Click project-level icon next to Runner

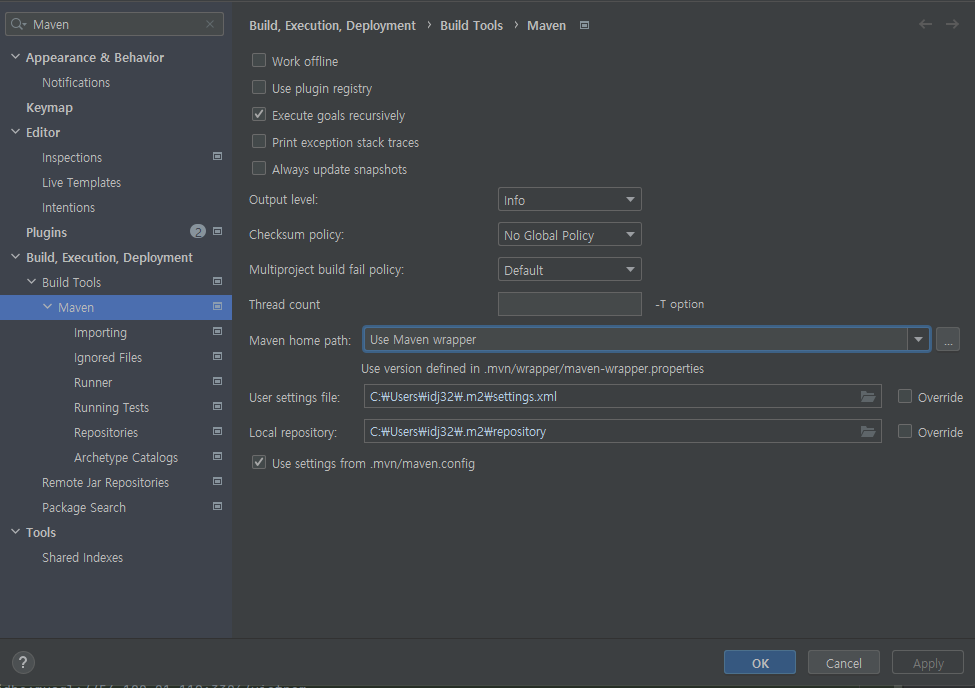coord(218,381)
